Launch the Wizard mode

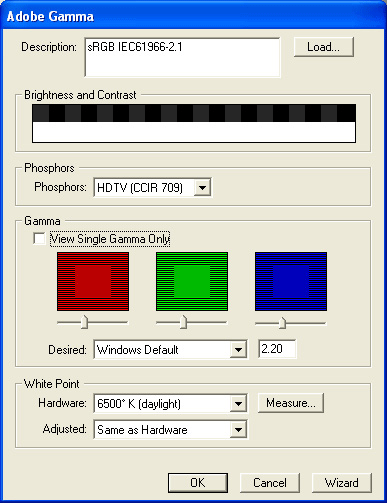point(342,483)
